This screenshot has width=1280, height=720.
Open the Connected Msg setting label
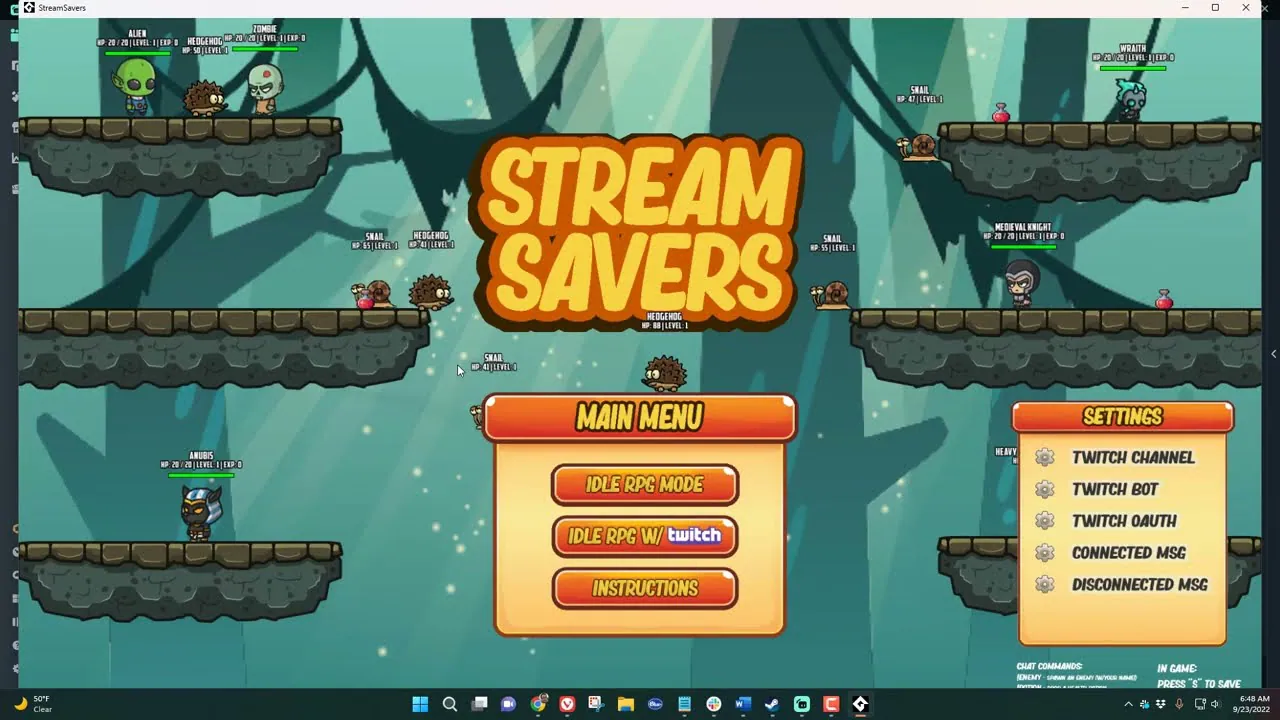(1128, 552)
